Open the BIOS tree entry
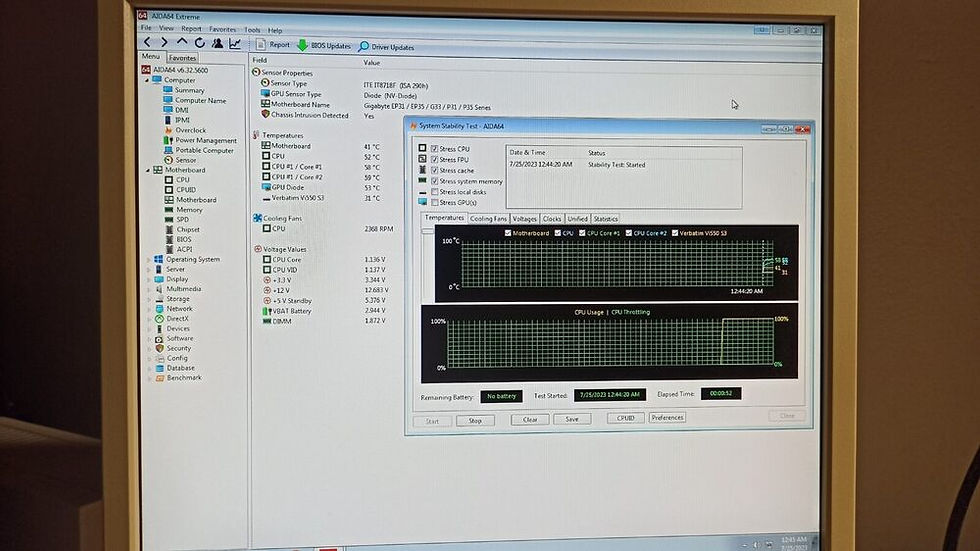 click(184, 239)
